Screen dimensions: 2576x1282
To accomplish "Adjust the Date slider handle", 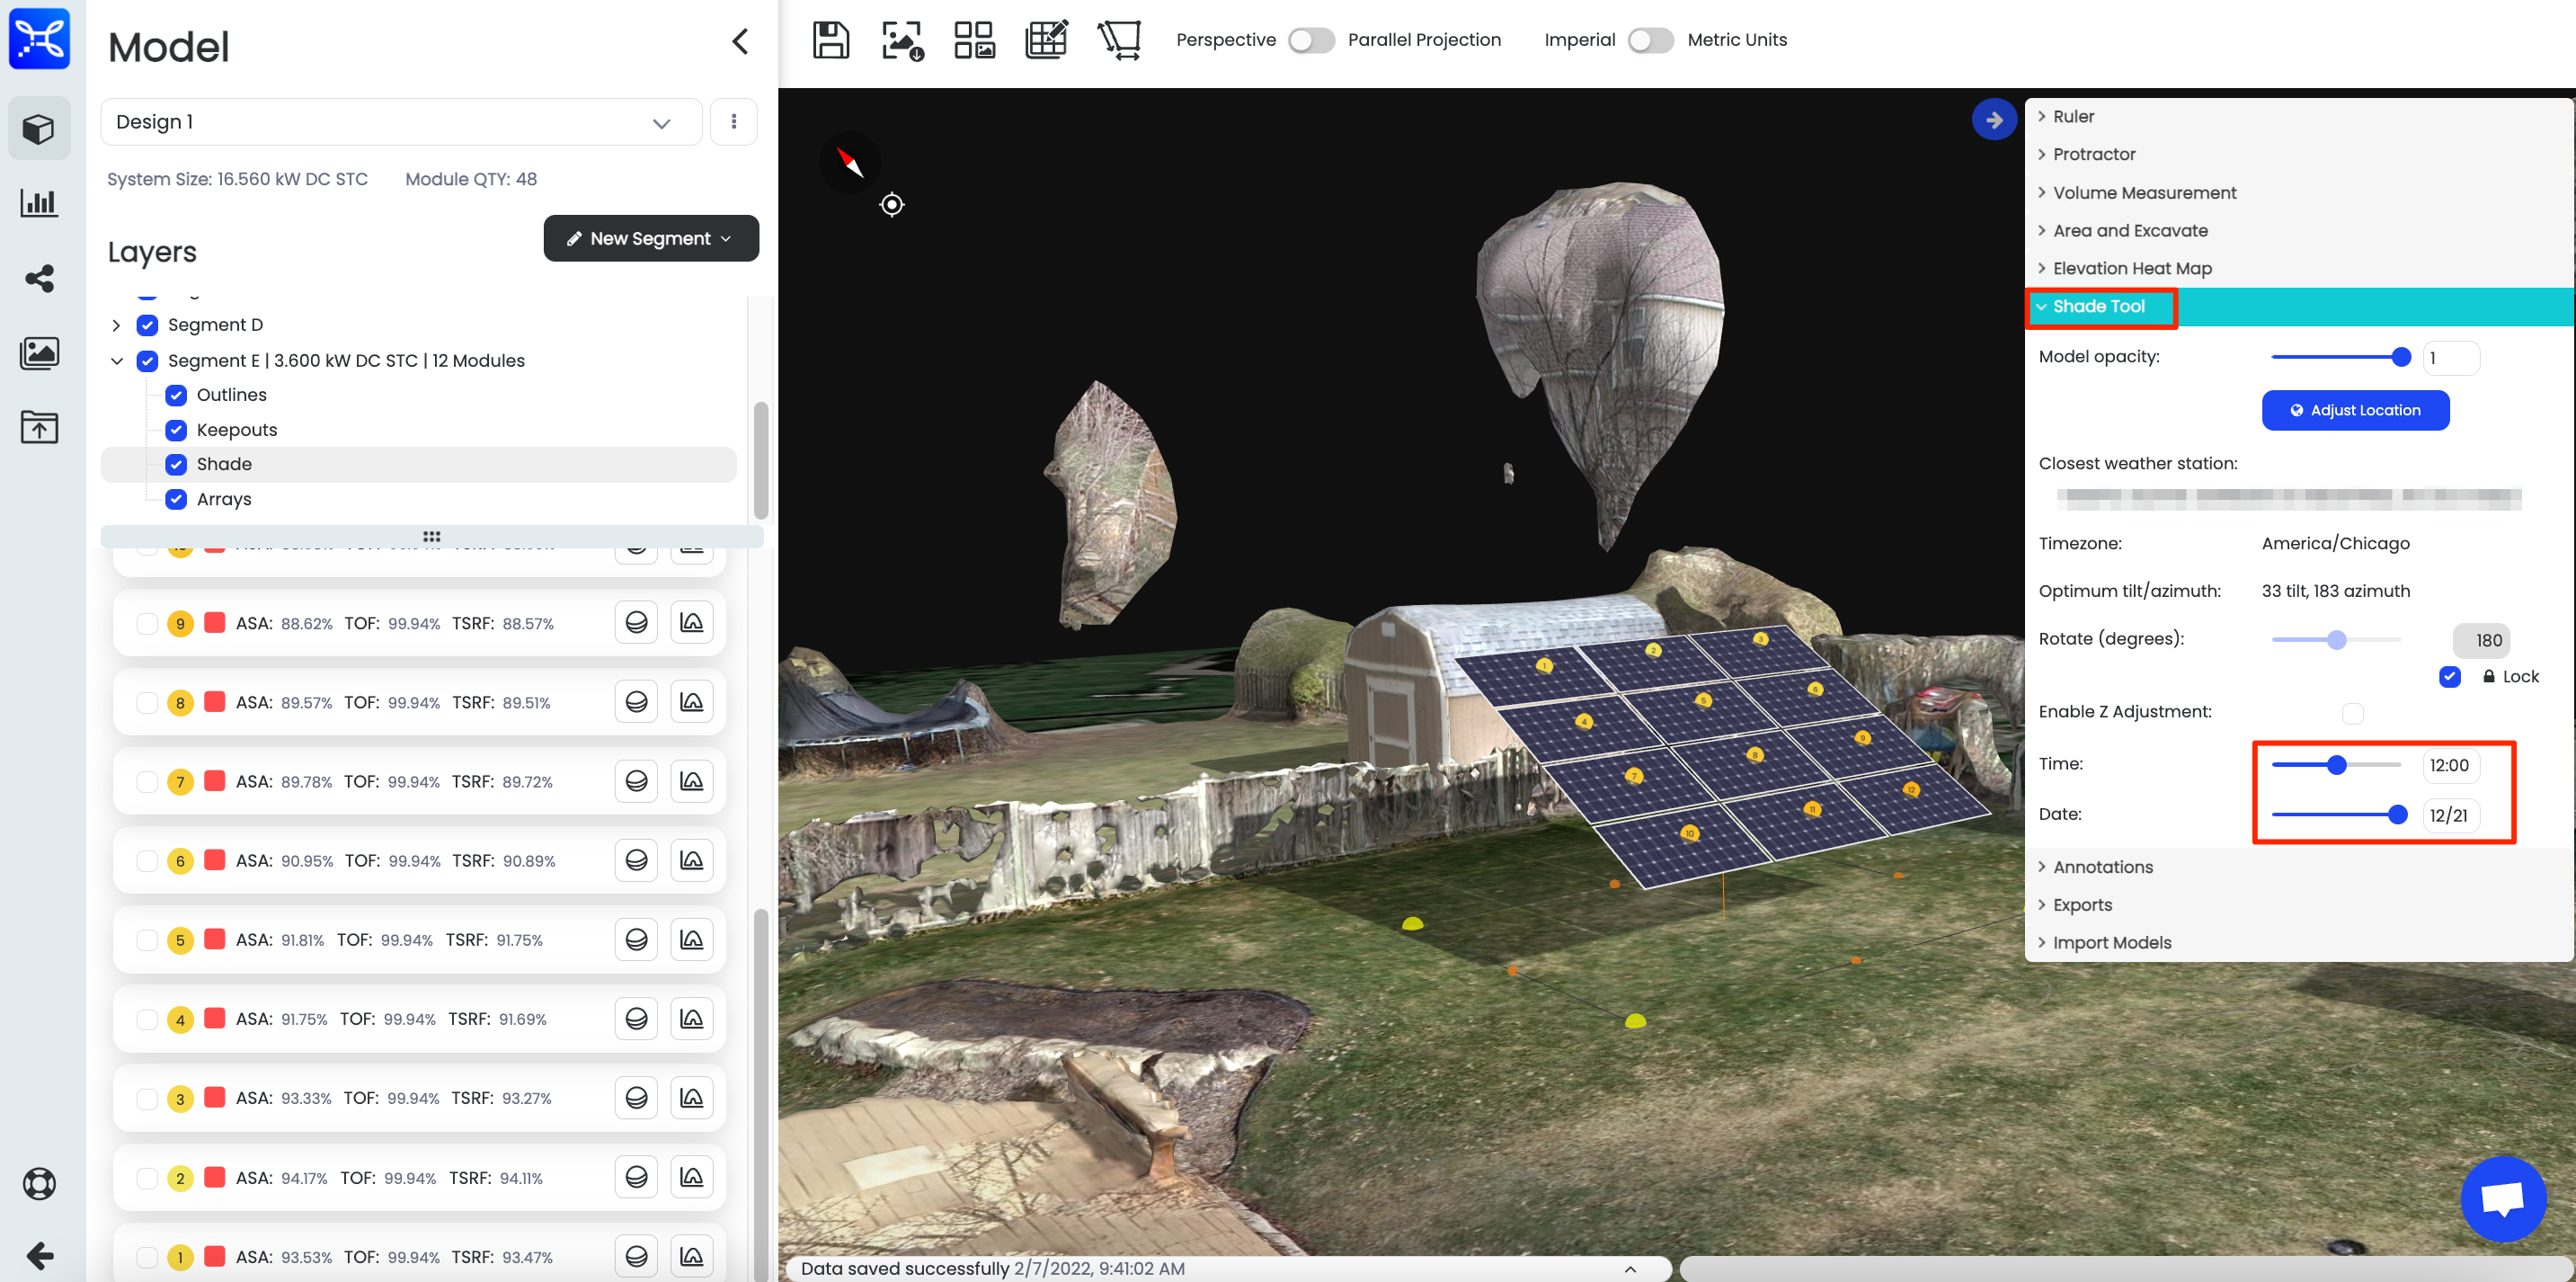I will pyautogui.click(x=2398, y=814).
